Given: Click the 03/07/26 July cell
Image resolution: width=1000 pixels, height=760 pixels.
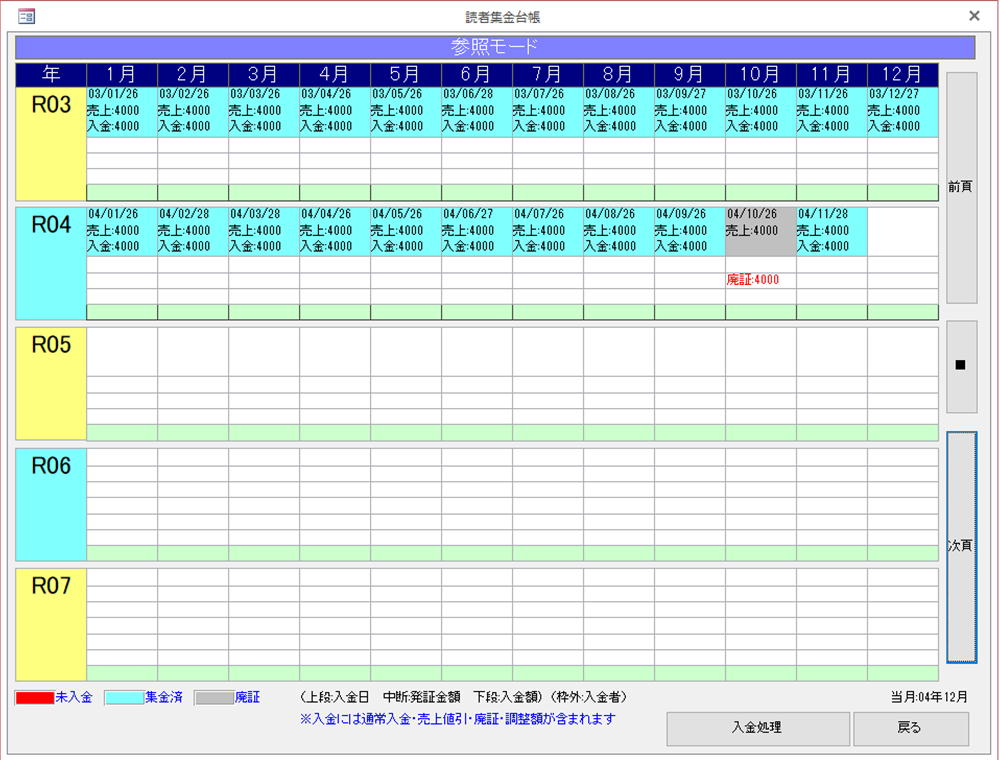Looking at the screenshot, I should click(x=547, y=112).
